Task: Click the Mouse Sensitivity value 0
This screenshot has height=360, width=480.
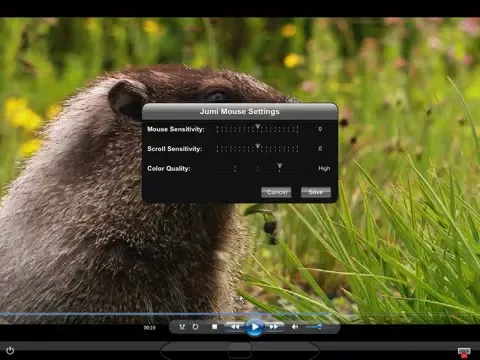Action: tap(320, 129)
